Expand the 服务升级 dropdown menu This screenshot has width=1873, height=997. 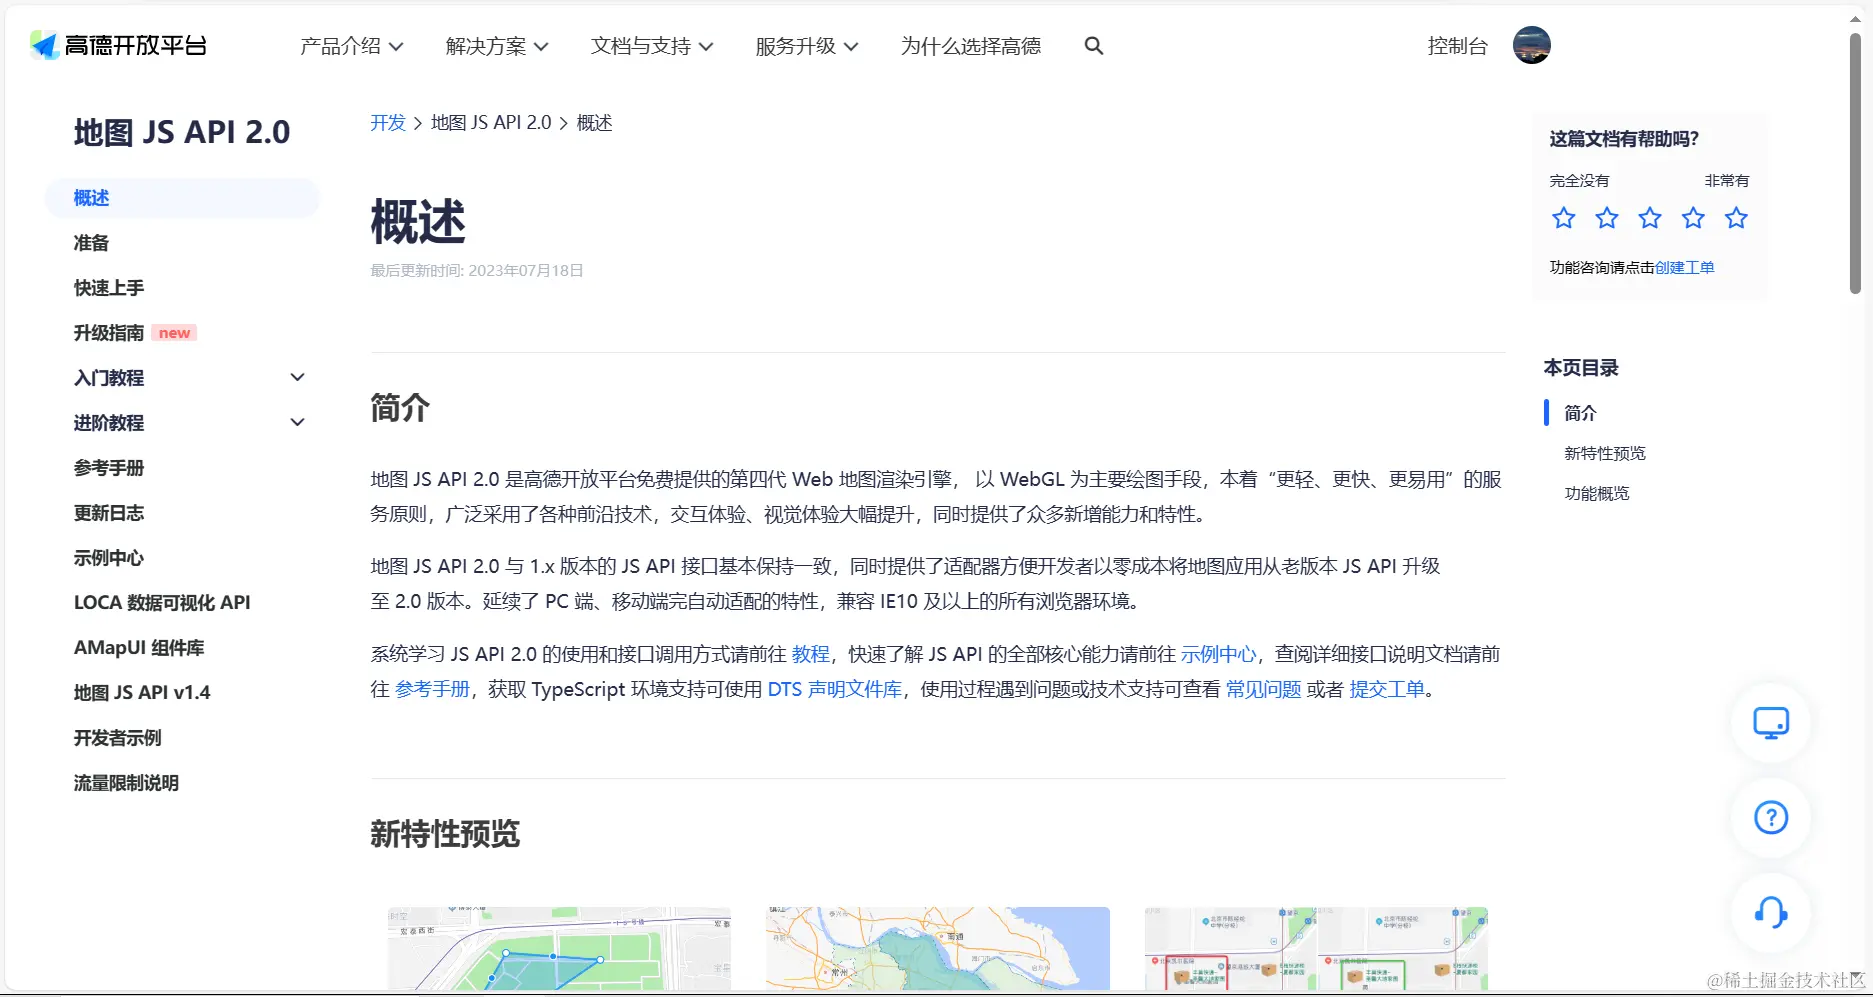pos(807,46)
